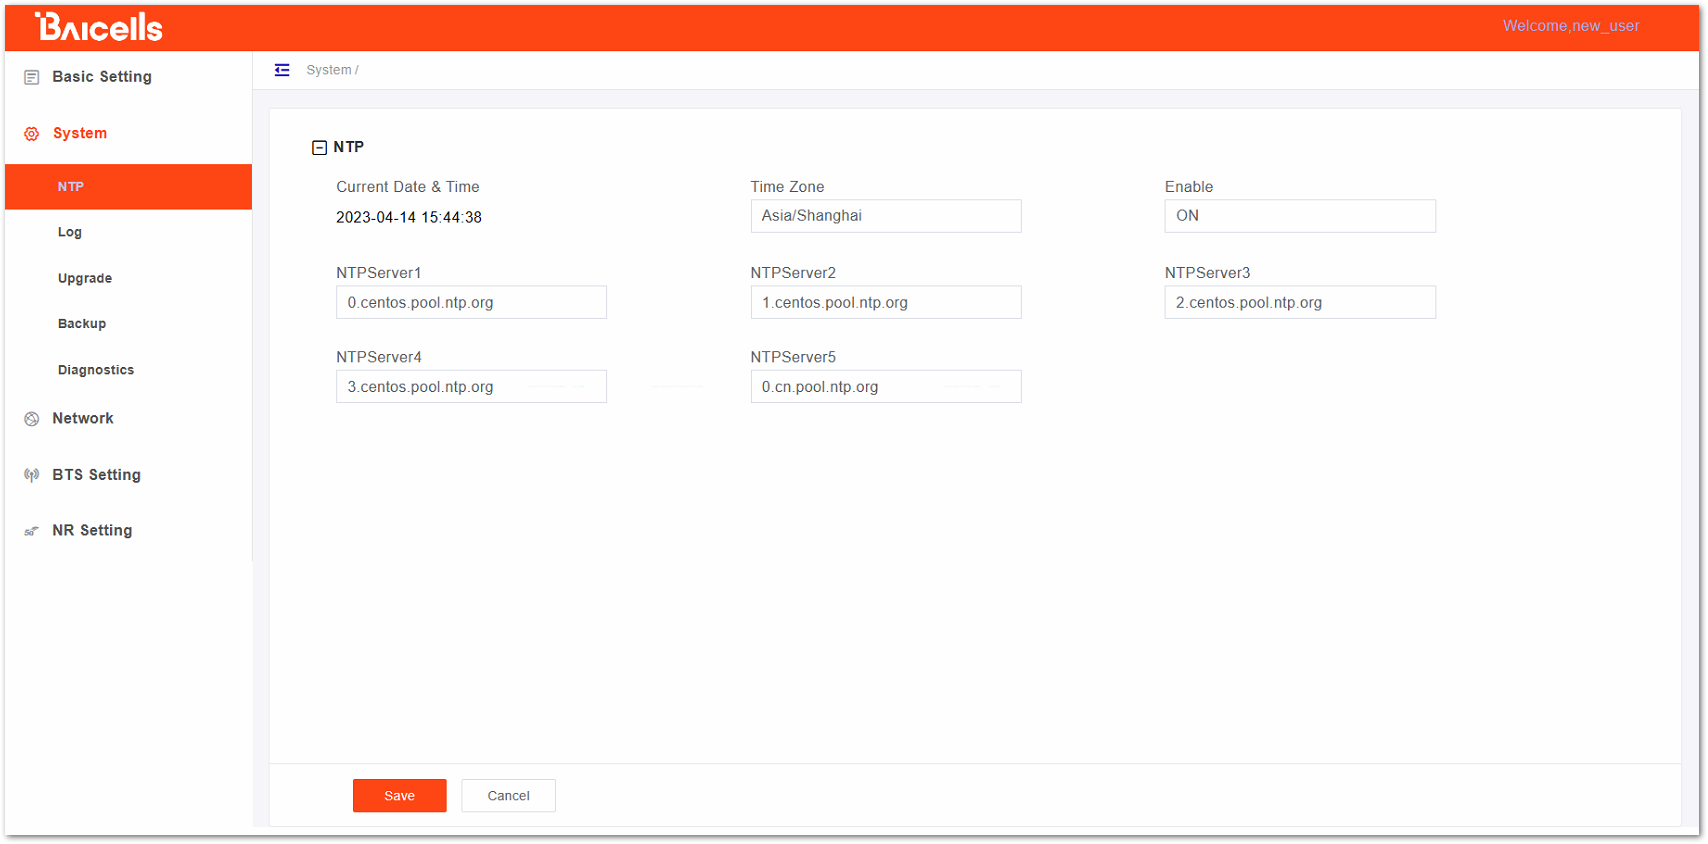Click the NR Setting icon

32,531
